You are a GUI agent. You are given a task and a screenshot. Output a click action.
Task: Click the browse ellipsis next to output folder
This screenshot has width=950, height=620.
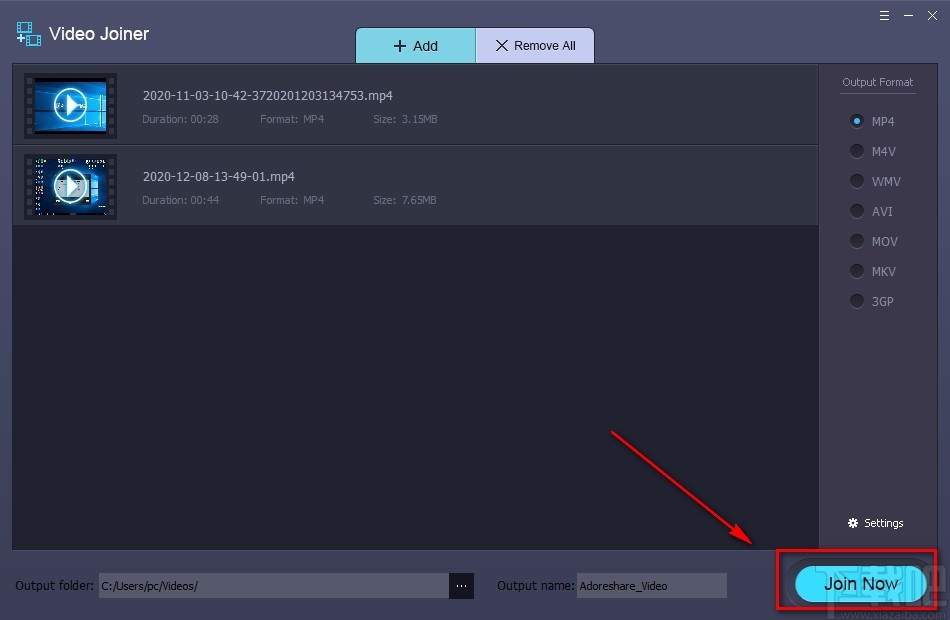coord(461,586)
